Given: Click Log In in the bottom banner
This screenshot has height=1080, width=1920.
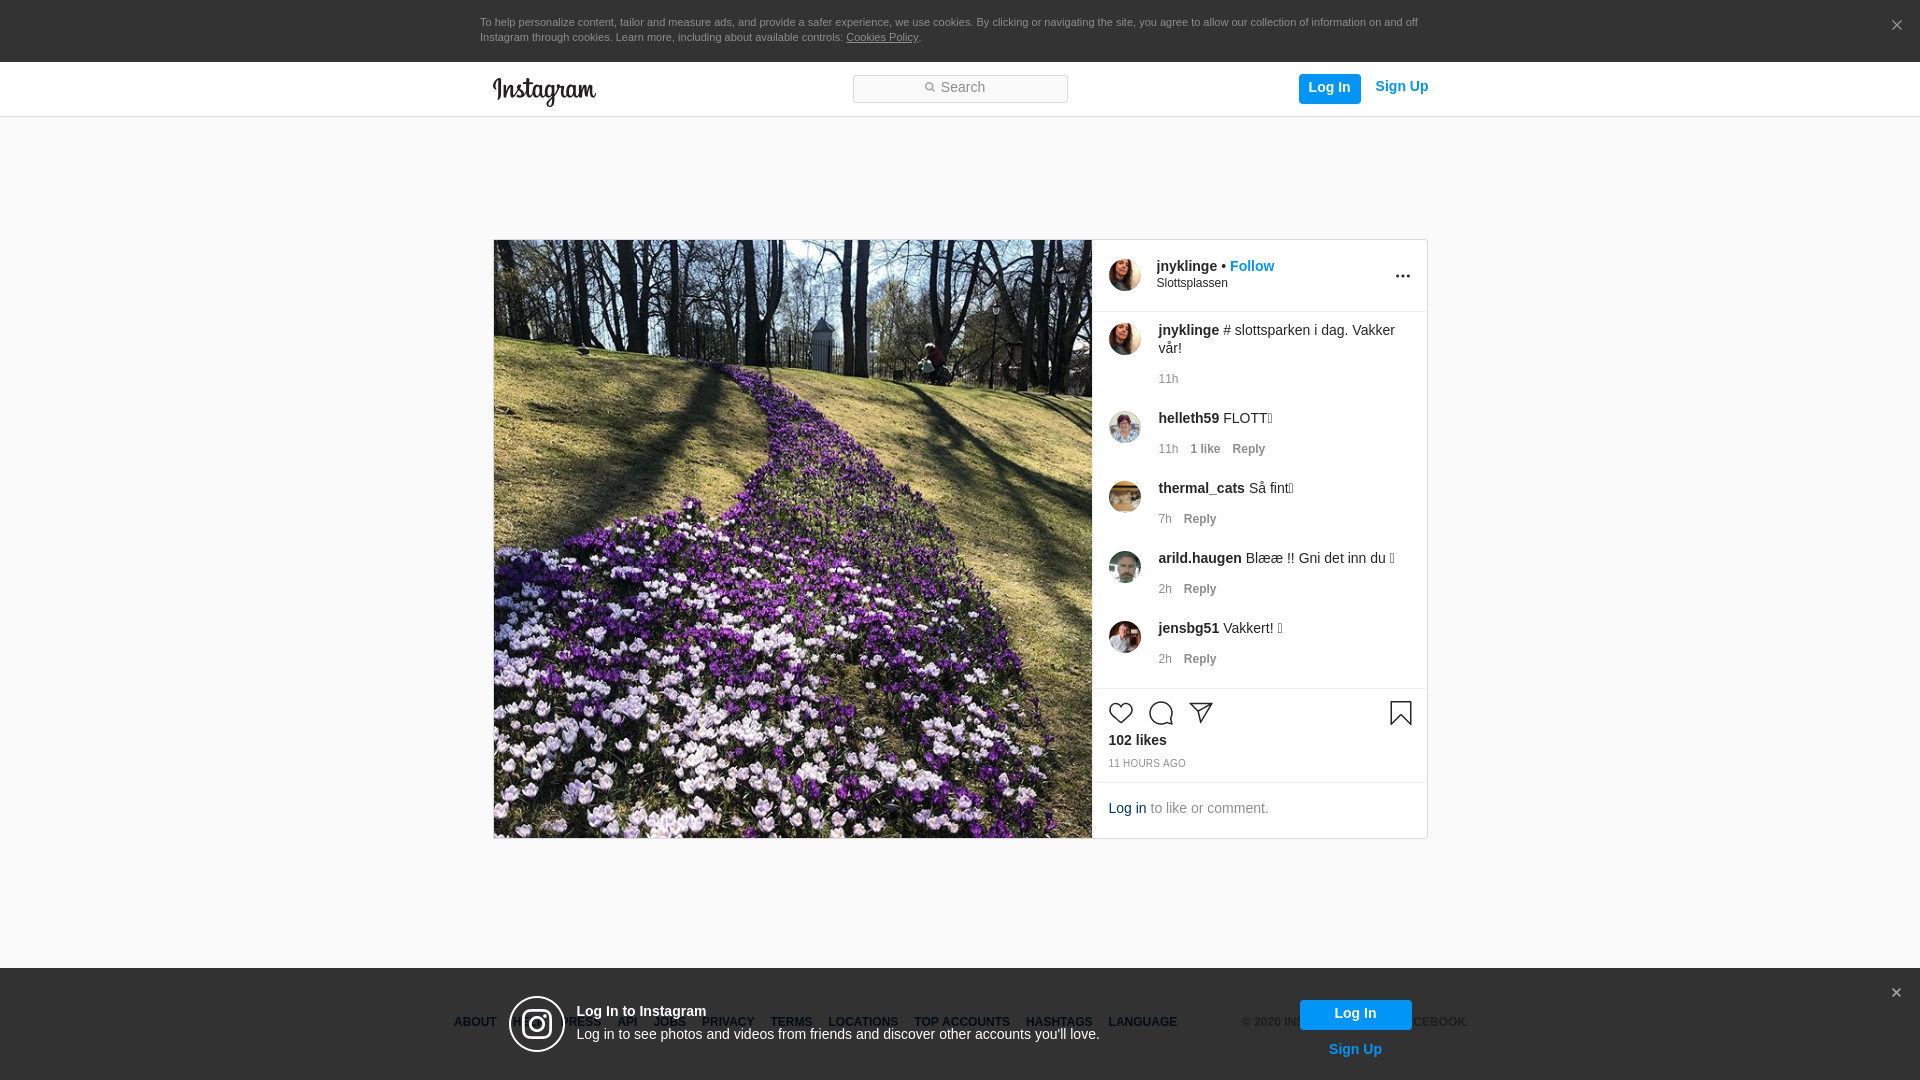Looking at the screenshot, I should pyautogui.click(x=1355, y=1014).
